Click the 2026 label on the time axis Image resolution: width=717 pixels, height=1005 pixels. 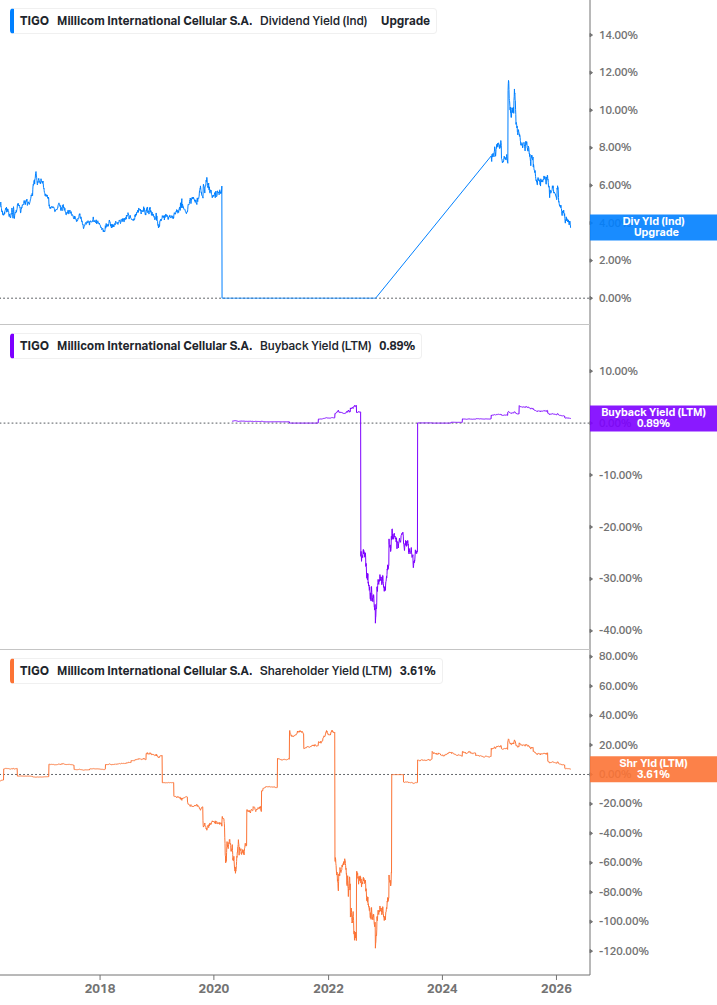556,989
